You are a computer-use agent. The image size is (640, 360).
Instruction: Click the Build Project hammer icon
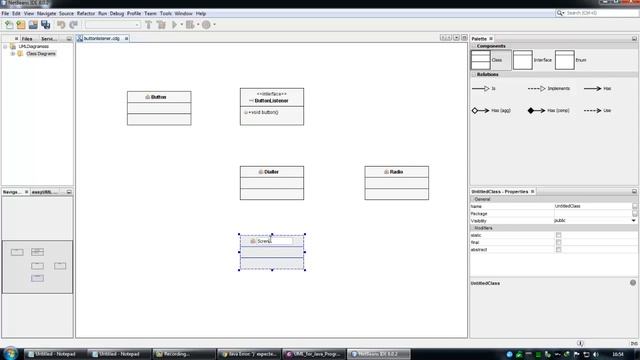point(149,25)
